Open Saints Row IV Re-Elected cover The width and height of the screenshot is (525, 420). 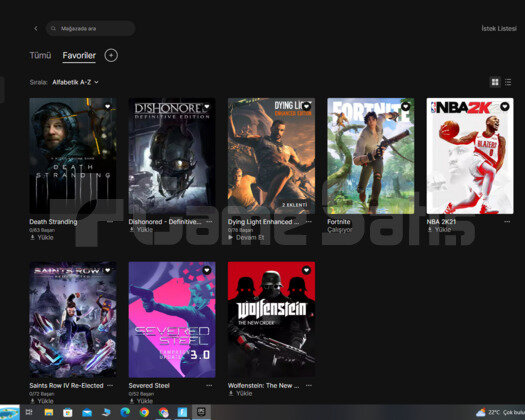(73, 320)
